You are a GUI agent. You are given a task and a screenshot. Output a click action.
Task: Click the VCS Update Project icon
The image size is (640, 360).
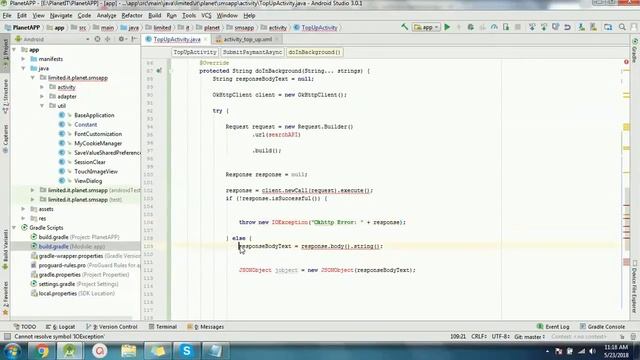coord(532,27)
